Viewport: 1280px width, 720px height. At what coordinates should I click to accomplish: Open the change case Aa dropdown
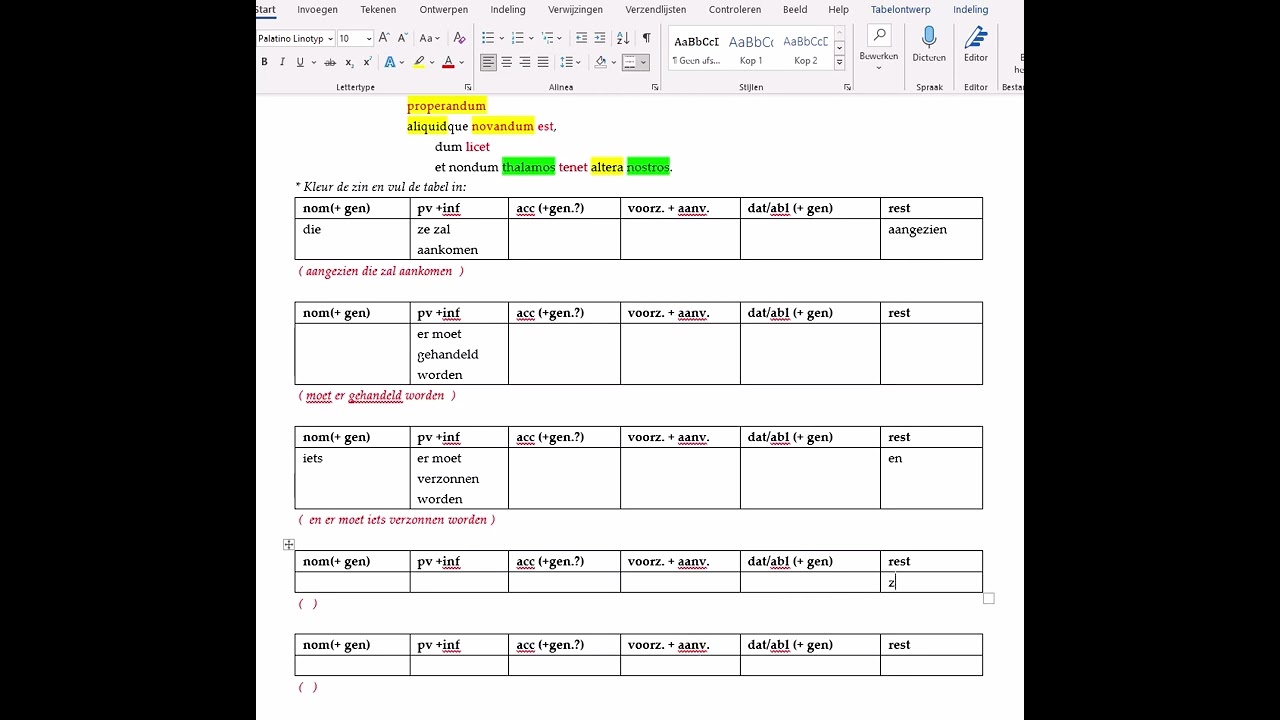428,38
